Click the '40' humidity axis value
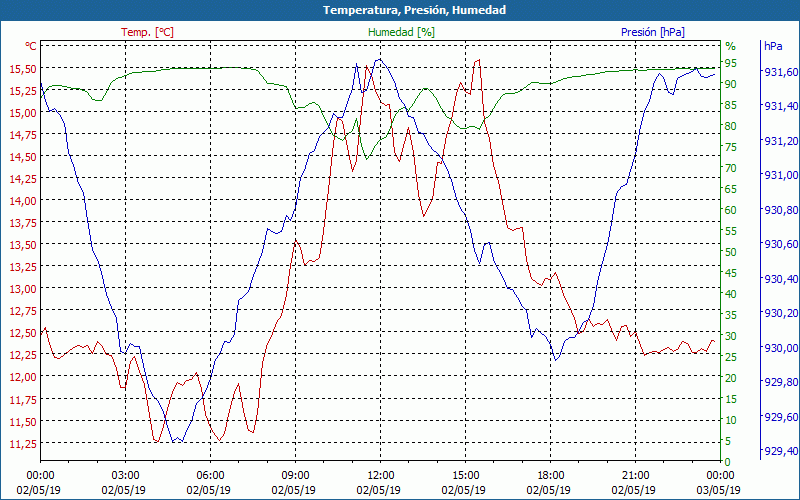800x500 pixels. coord(731,294)
